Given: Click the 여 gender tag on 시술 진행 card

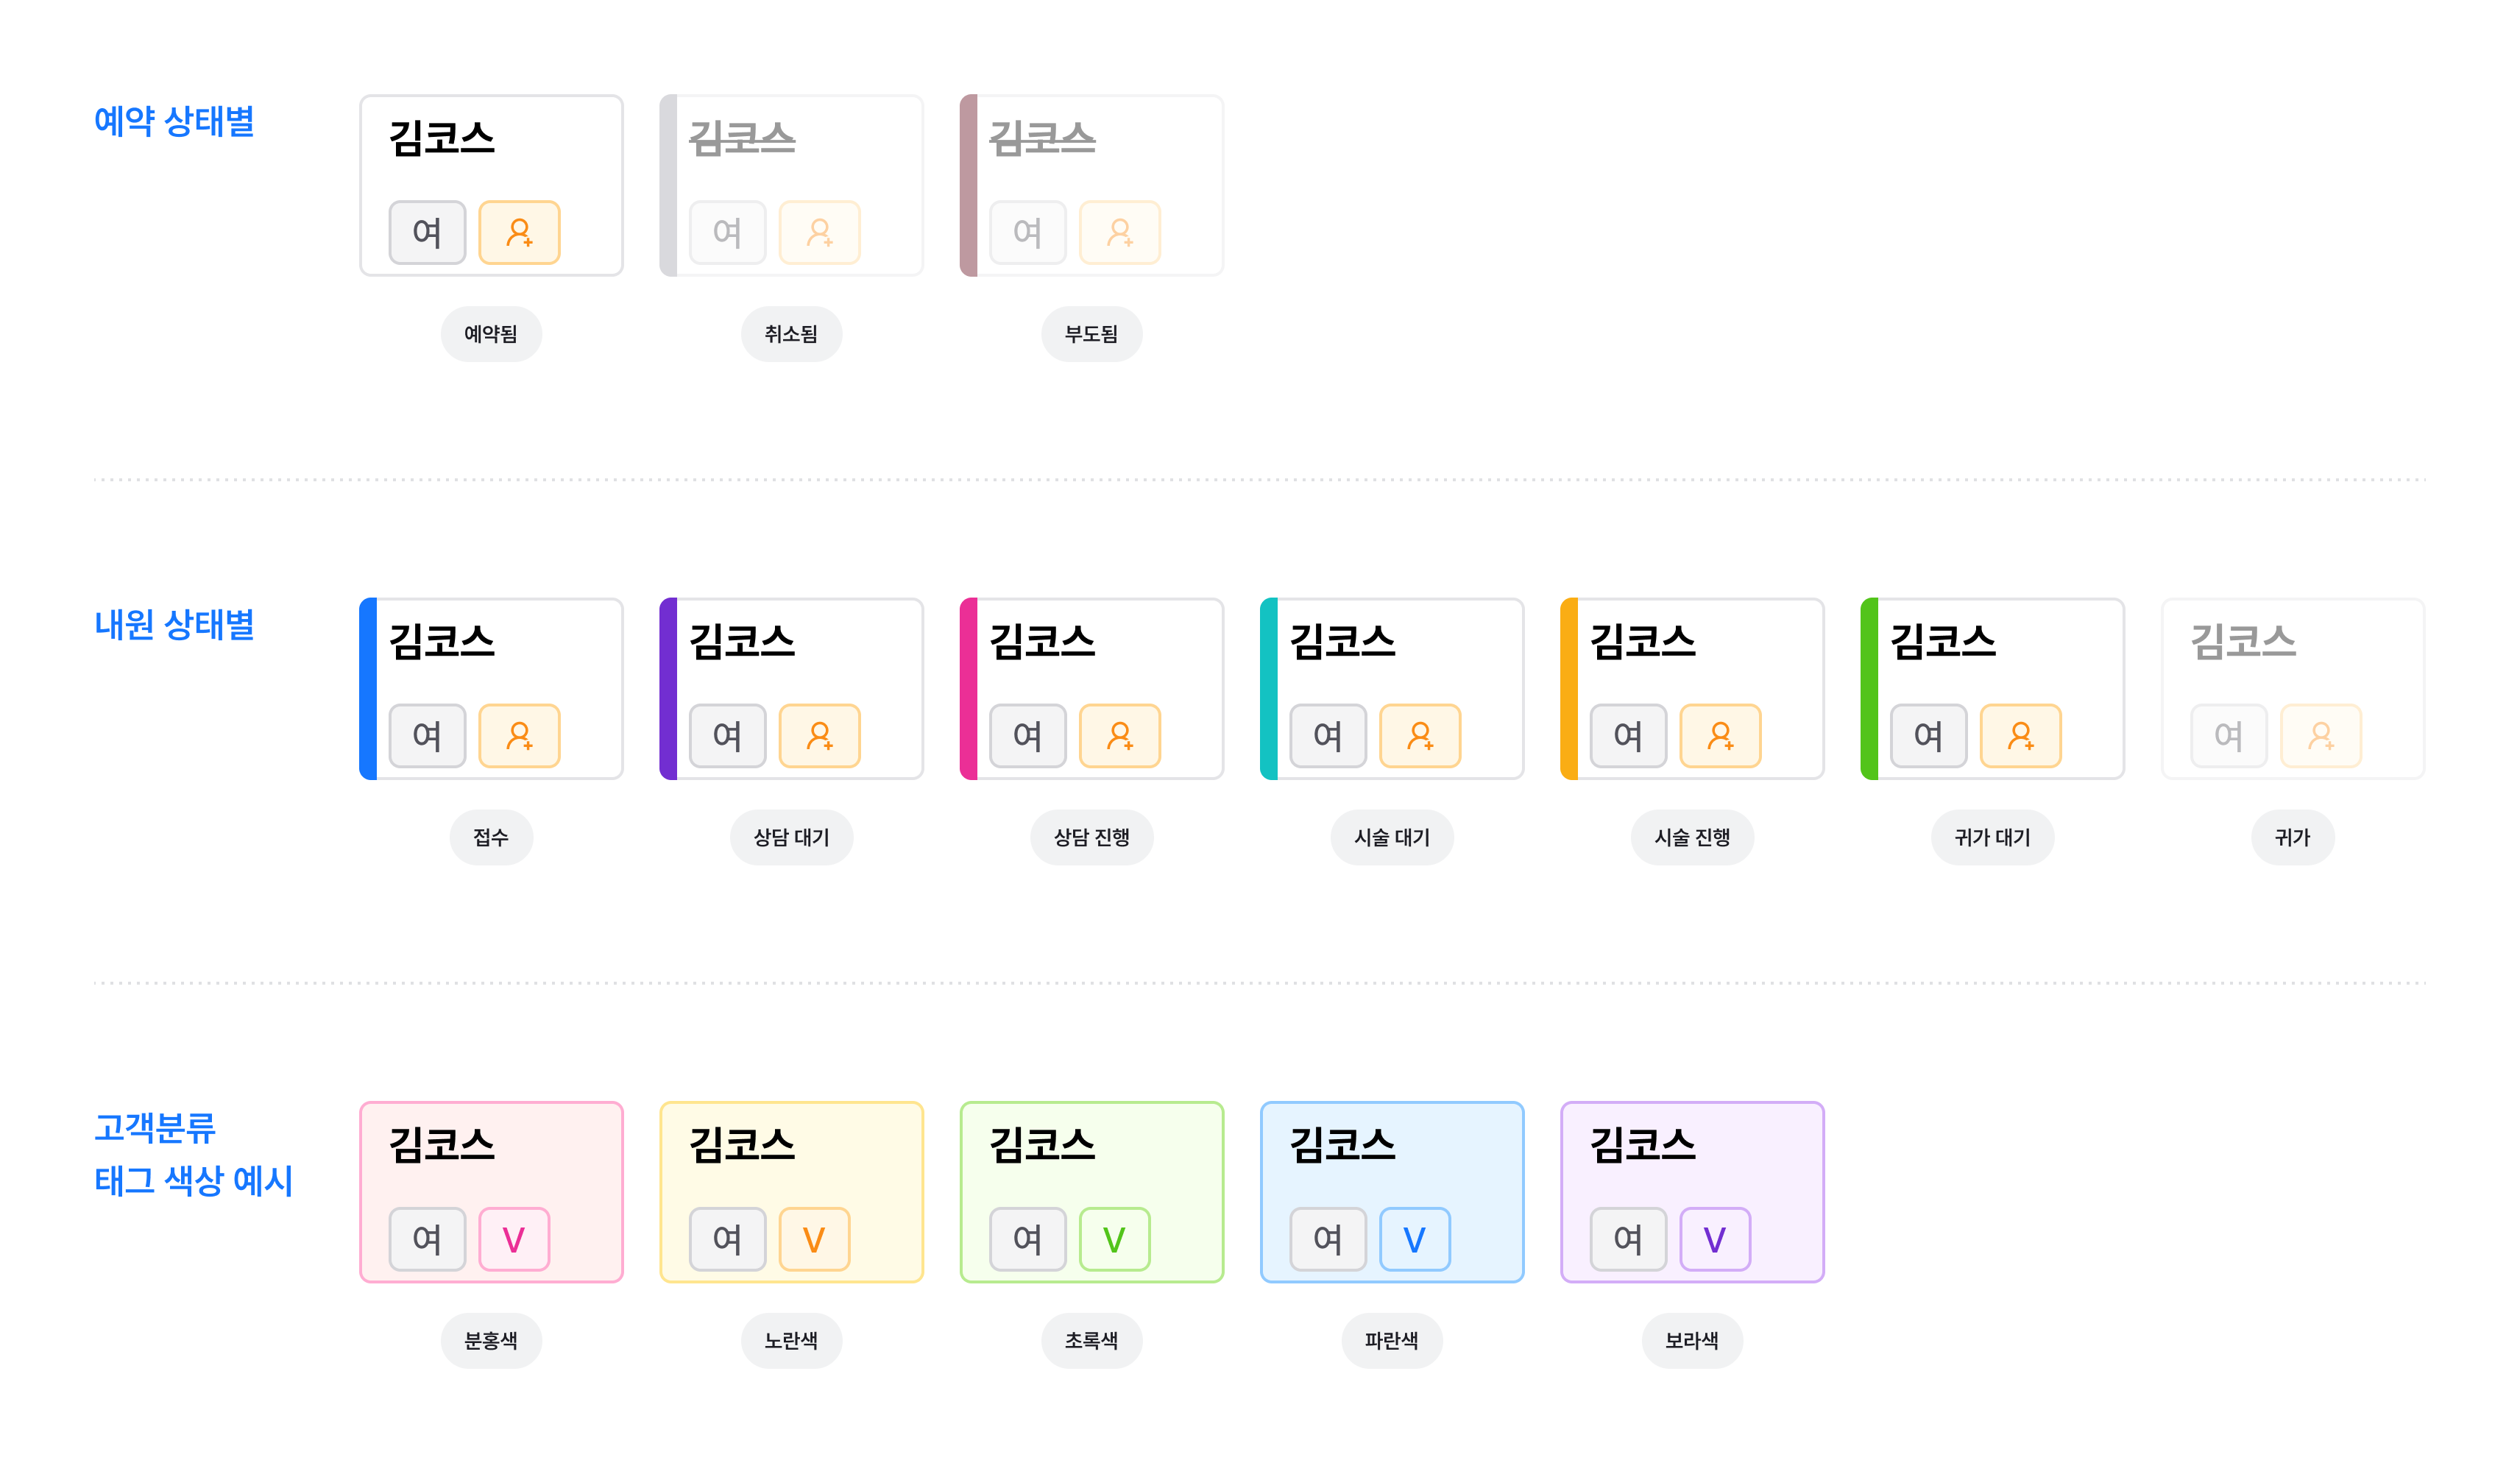Looking at the screenshot, I should [1628, 736].
